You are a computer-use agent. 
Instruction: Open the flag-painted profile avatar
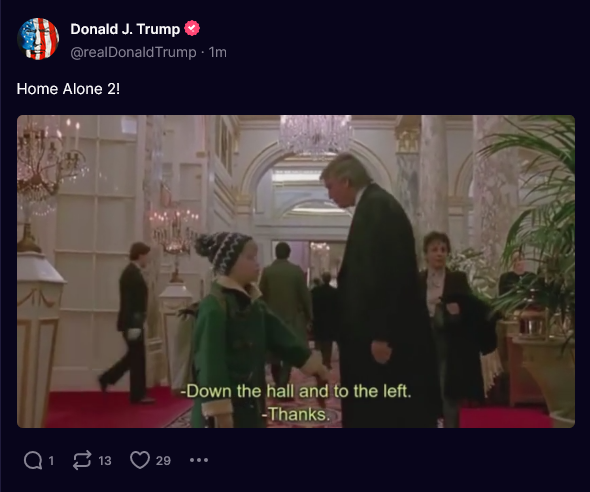coord(38,39)
